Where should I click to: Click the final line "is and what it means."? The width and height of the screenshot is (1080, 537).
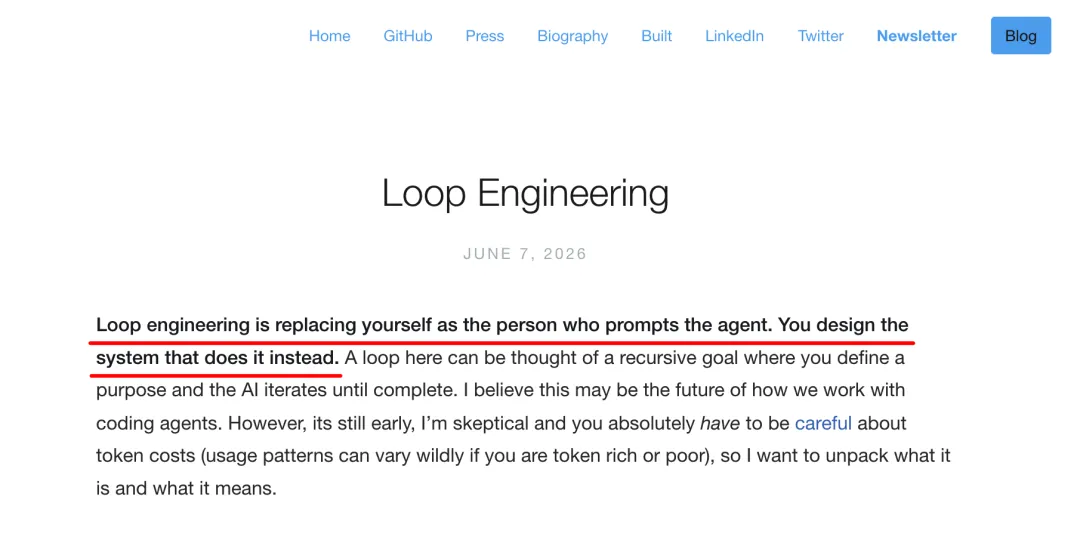[x=186, y=489]
